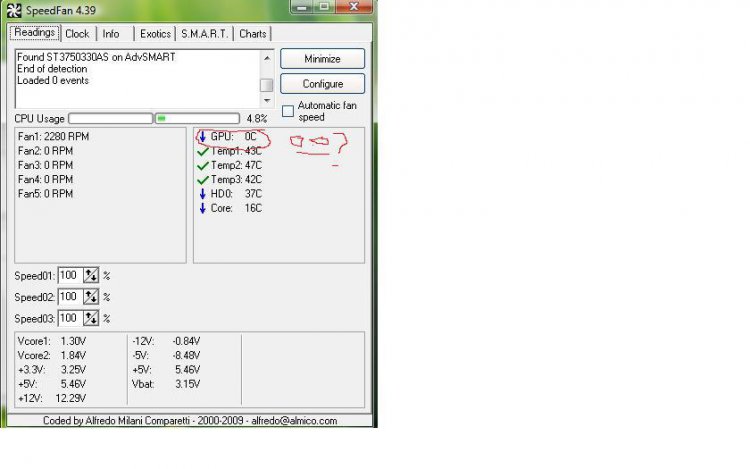Viewport: 750px width, 469px height.
Task: Click the Vcore2 1.84V value
Action: click(x=73, y=356)
